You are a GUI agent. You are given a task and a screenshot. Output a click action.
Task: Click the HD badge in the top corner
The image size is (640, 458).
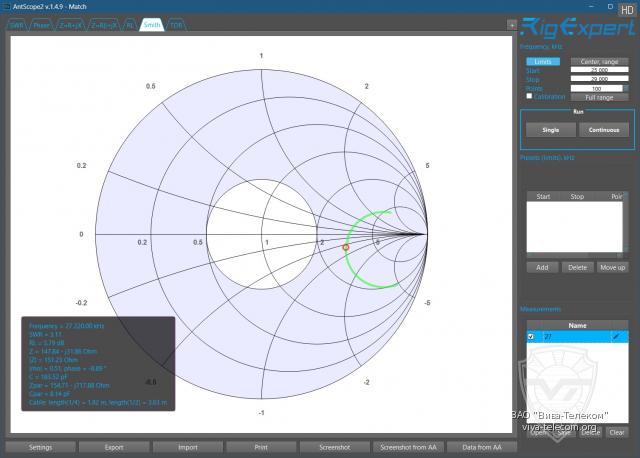click(625, 8)
